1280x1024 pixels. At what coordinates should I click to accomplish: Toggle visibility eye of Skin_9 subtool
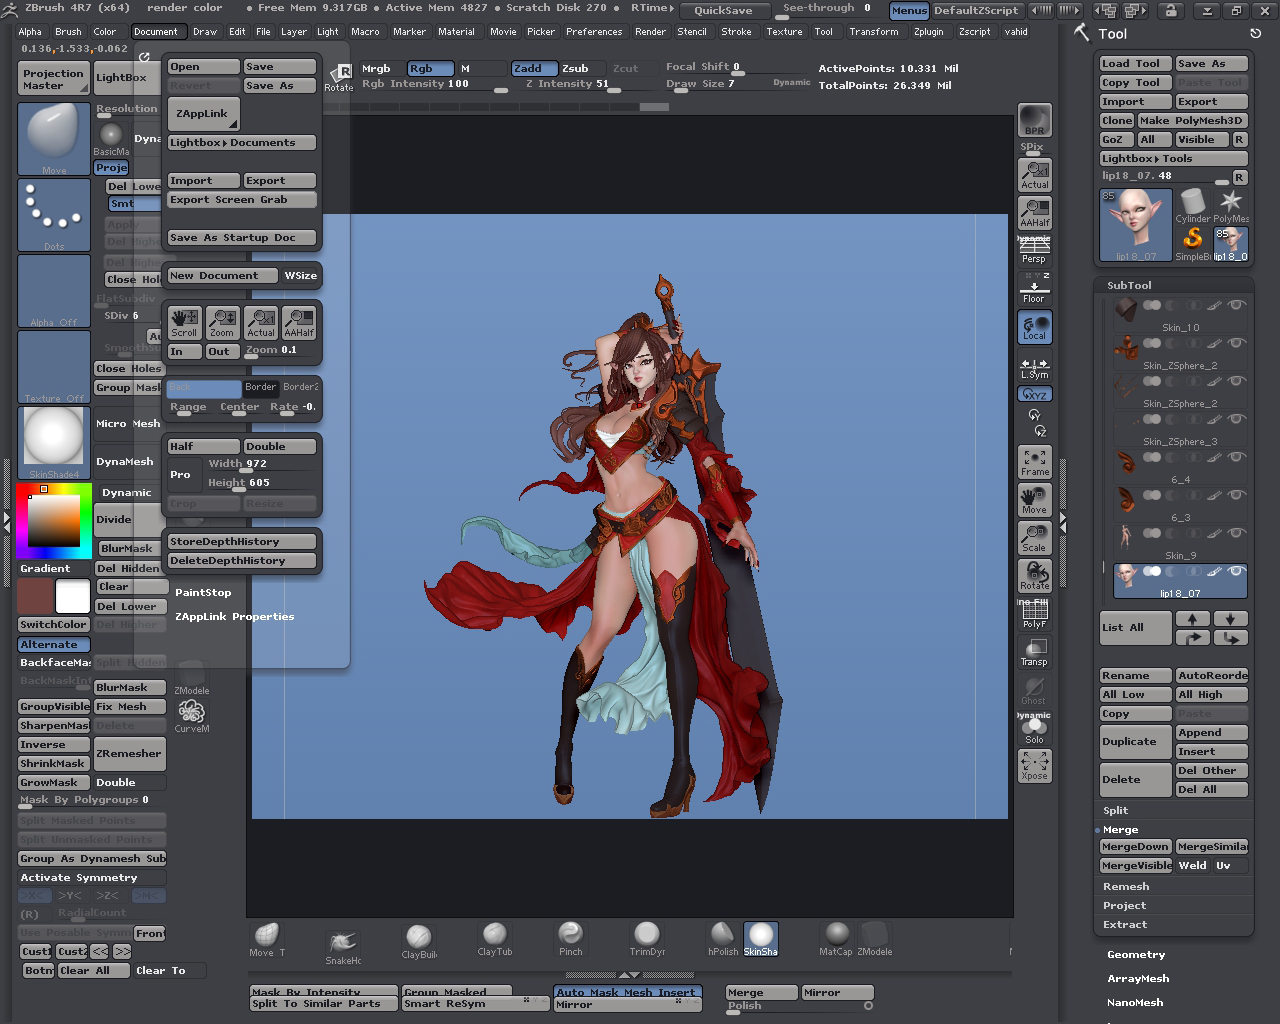[x=1236, y=533]
